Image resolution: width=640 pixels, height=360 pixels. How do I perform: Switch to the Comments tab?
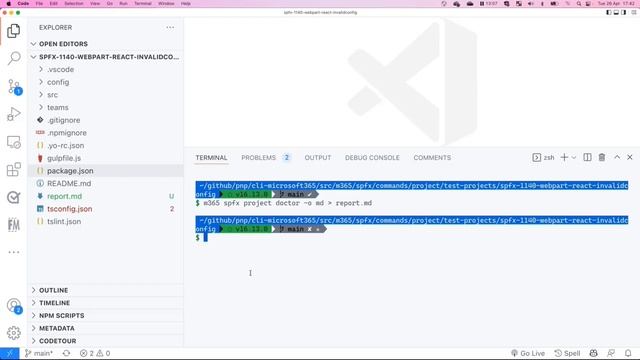(x=432, y=158)
